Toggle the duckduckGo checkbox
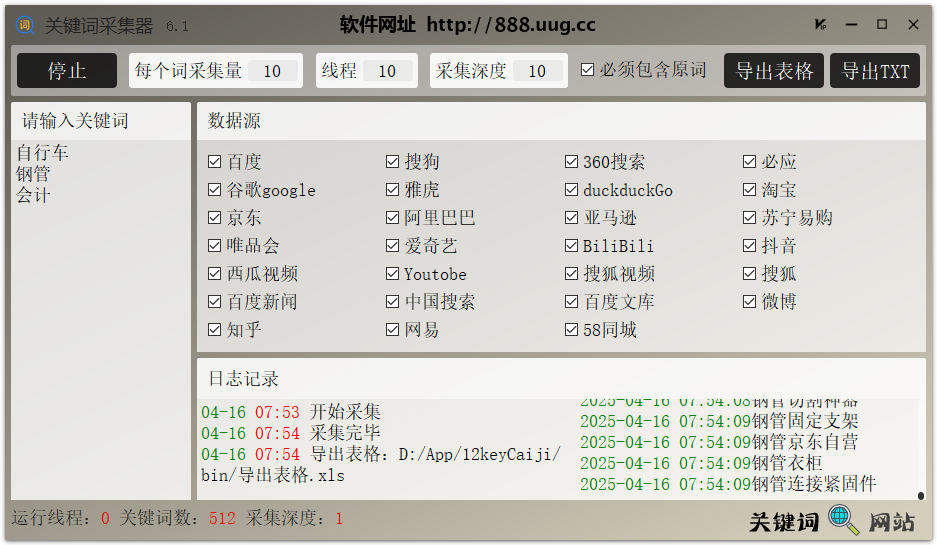Image resolution: width=937 pixels, height=545 pixels. 571,189
